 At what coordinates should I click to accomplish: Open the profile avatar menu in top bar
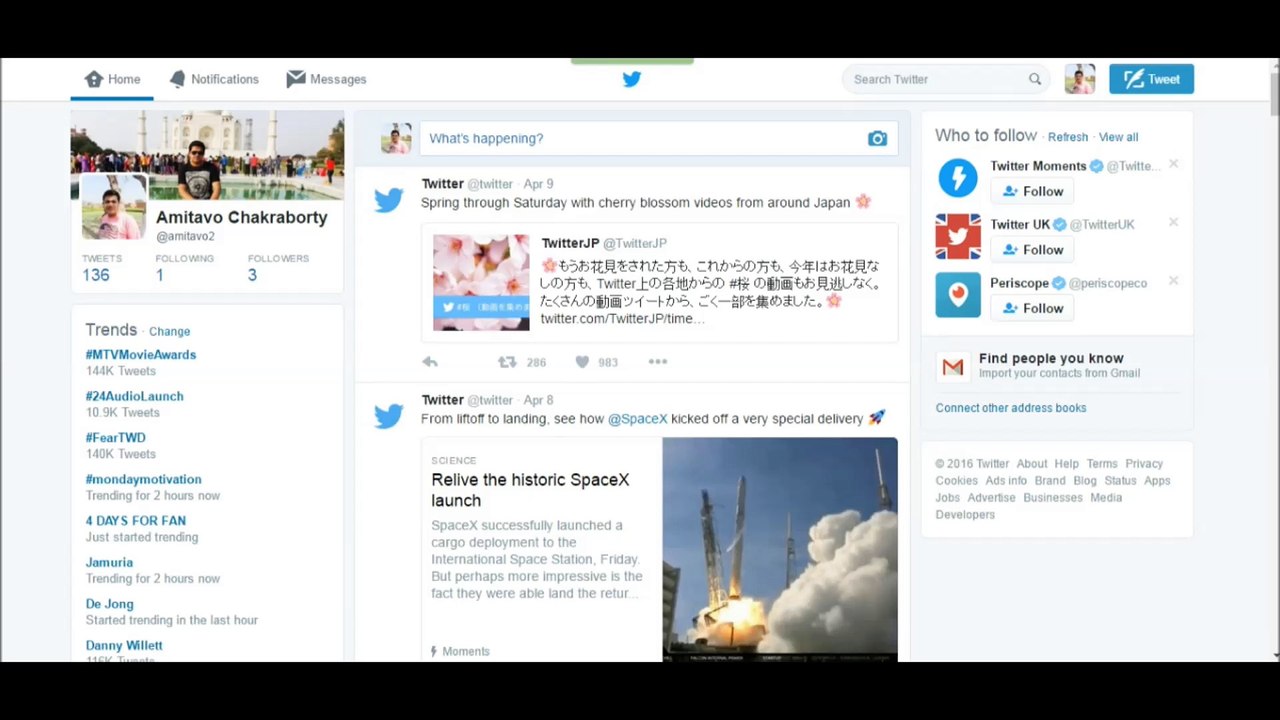1080,79
